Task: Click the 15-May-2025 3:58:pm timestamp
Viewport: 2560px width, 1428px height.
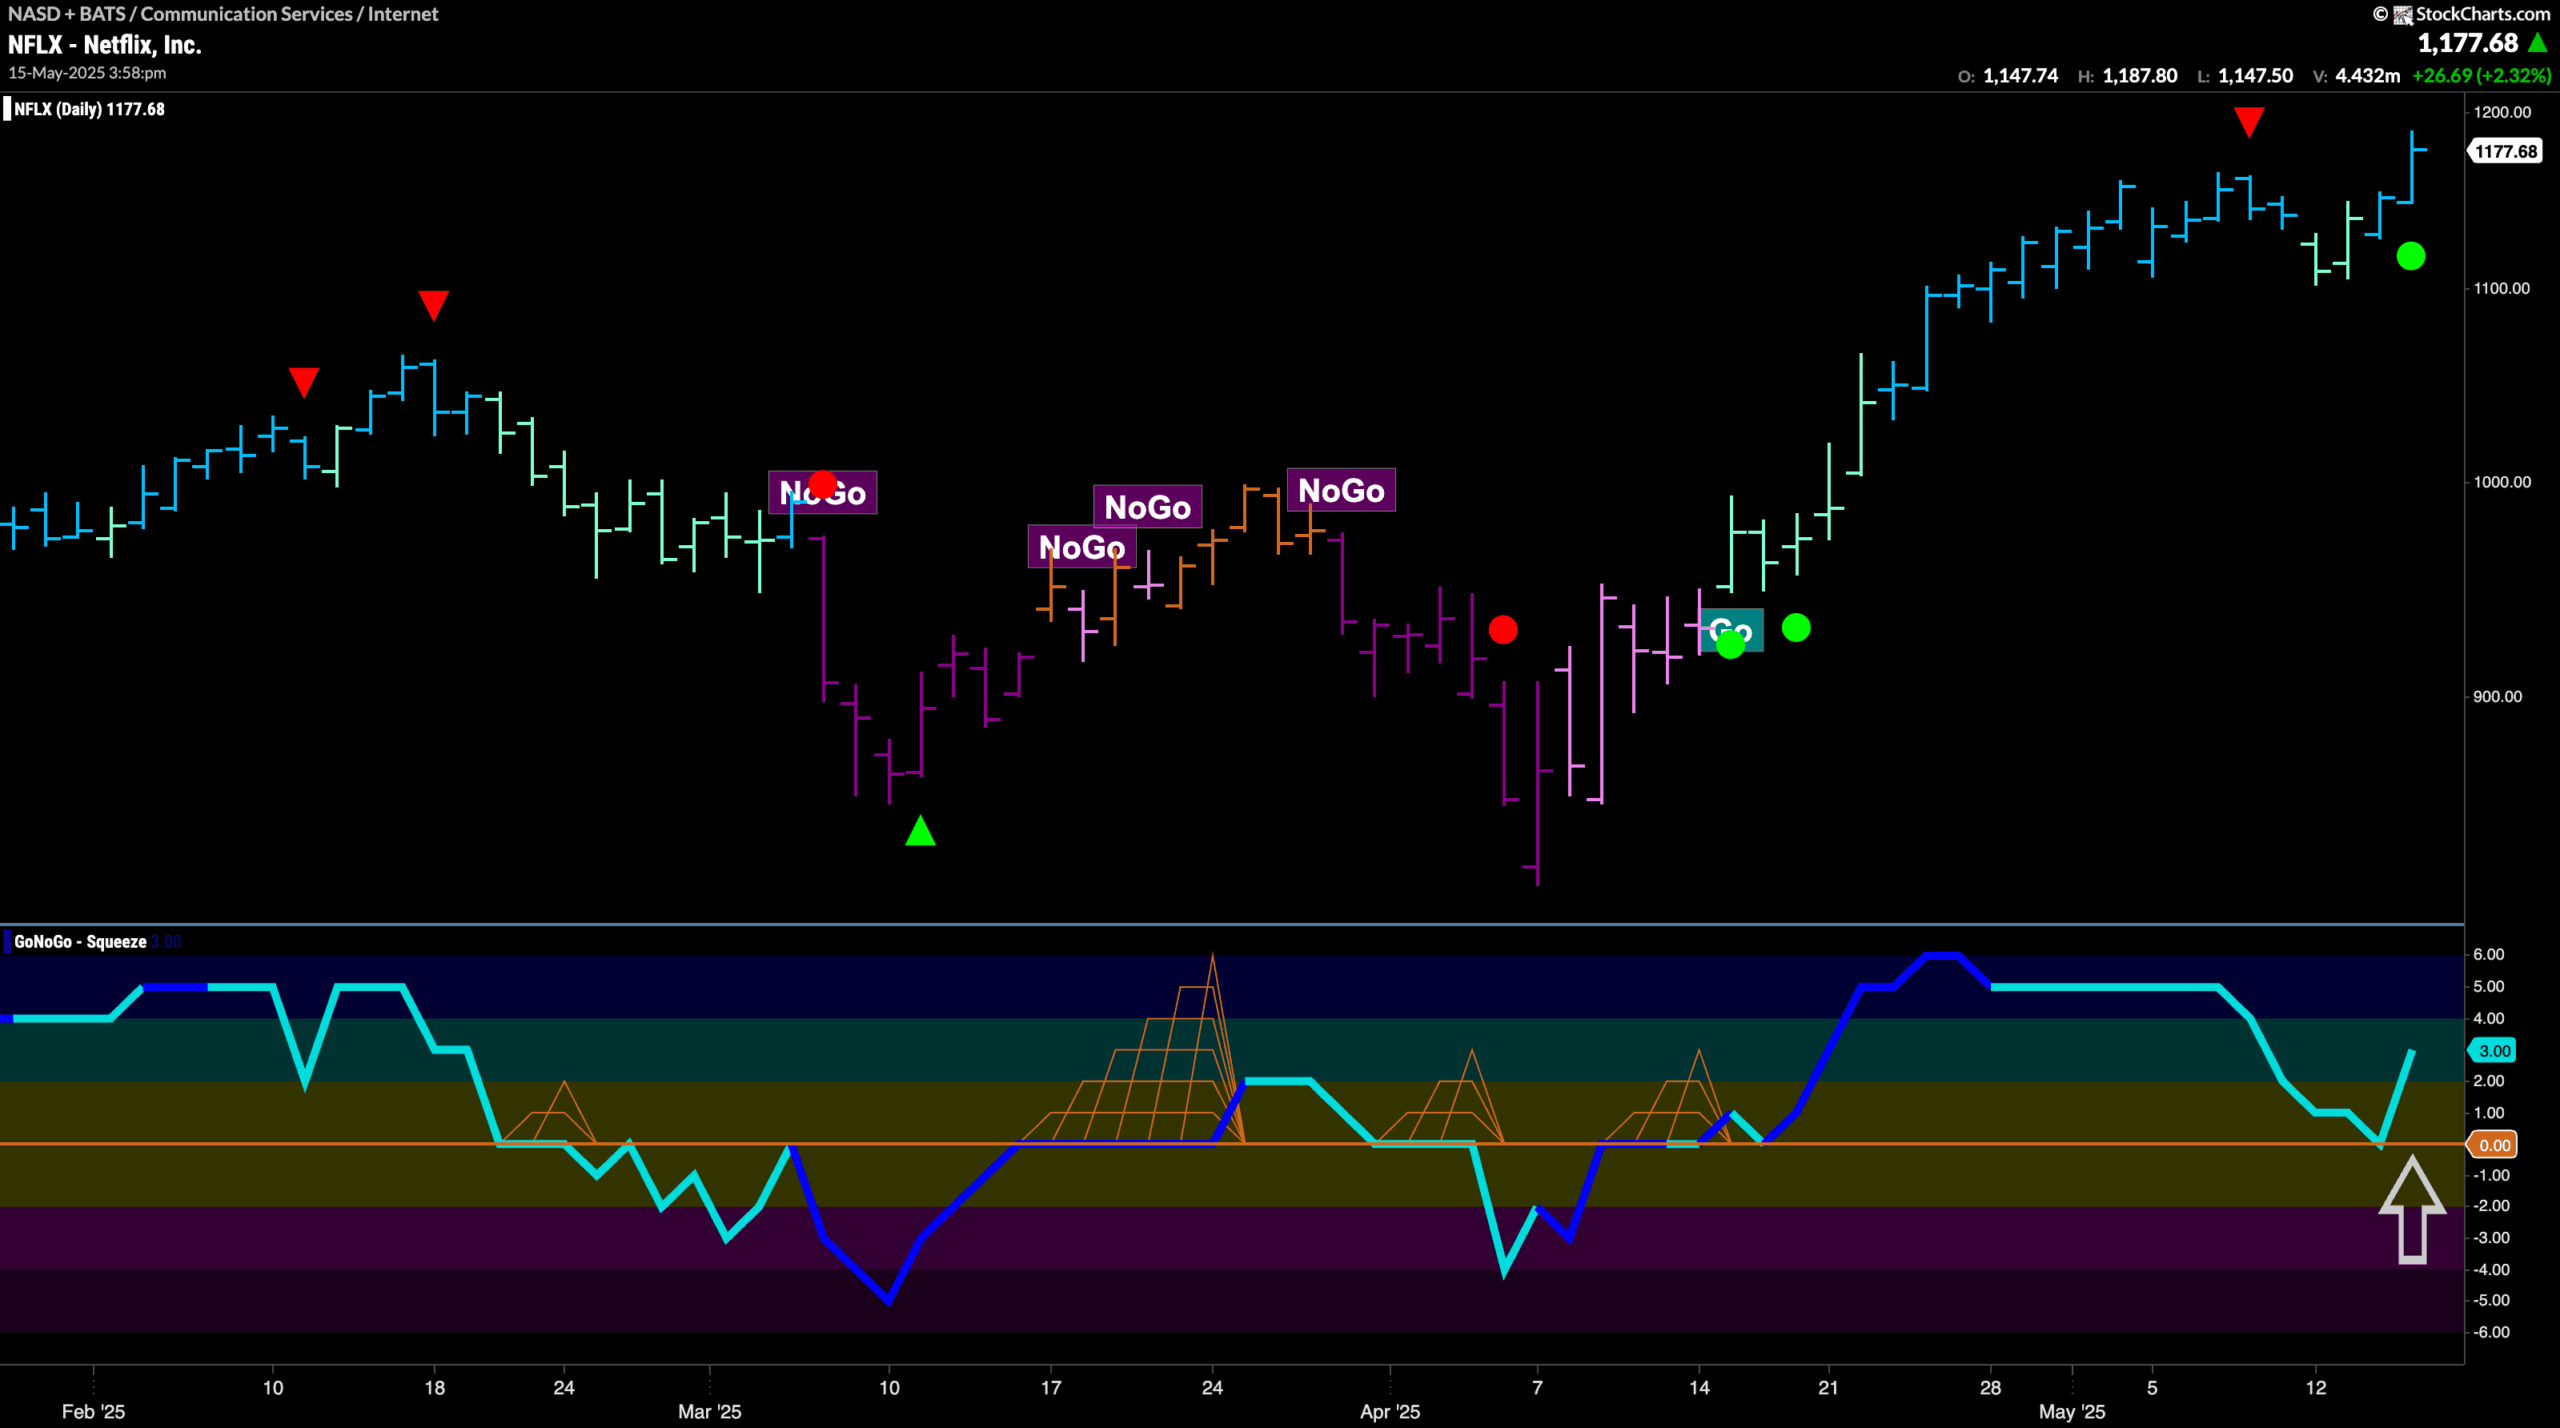Action: point(88,73)
